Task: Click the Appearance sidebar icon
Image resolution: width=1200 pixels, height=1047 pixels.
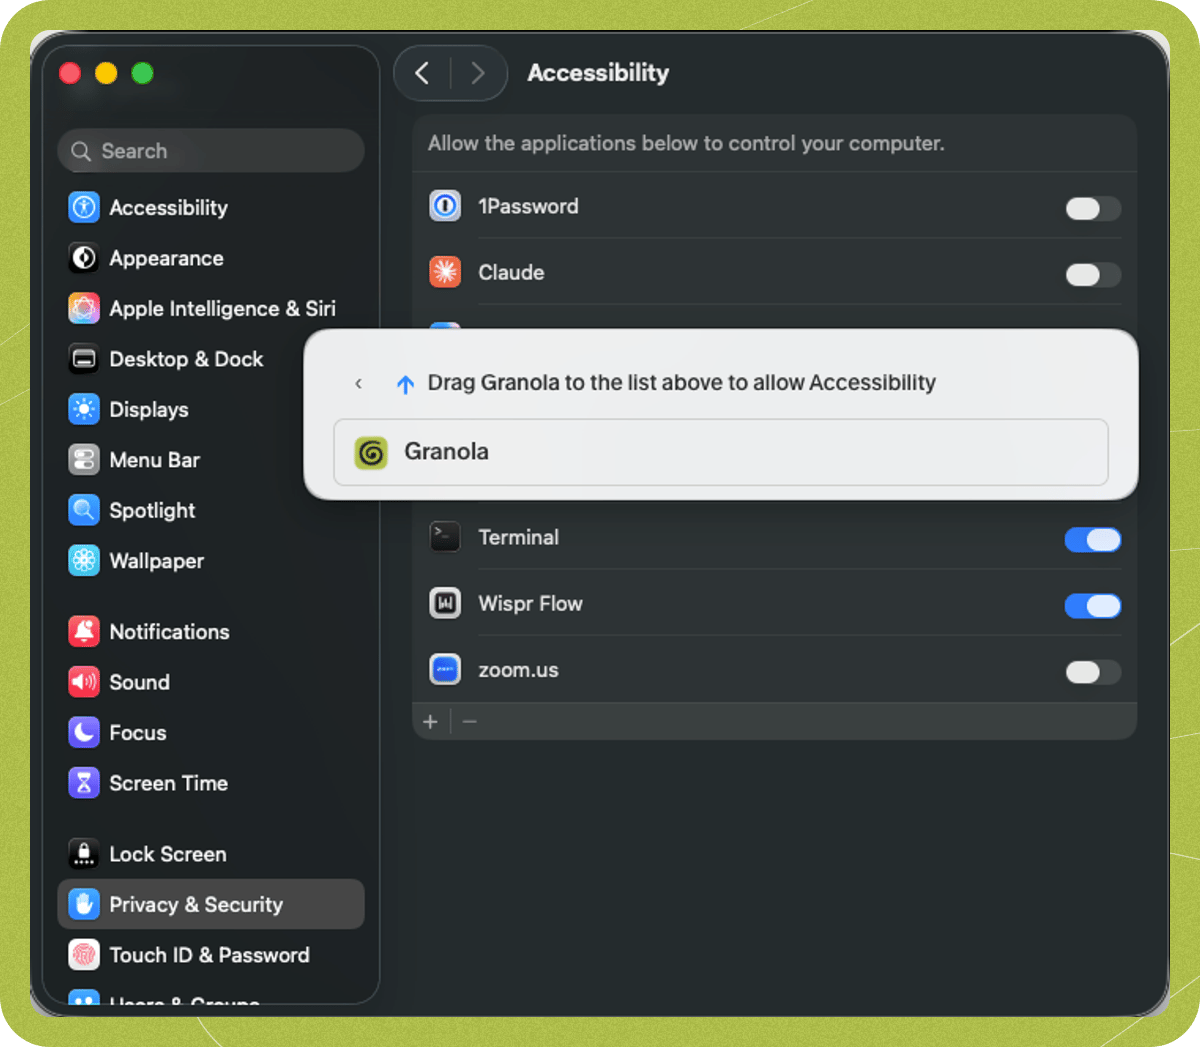Action: click(x=84, y=258)
